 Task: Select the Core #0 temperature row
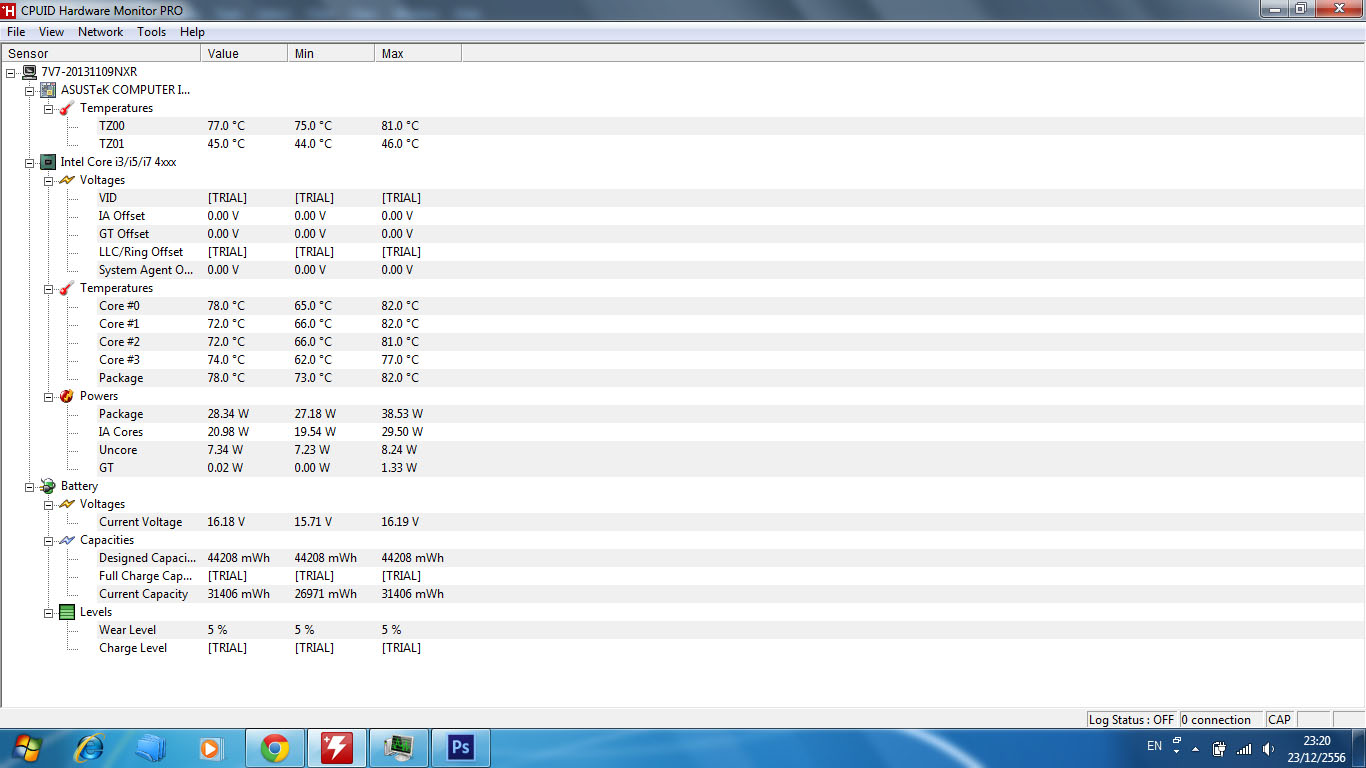coord(682,306)
